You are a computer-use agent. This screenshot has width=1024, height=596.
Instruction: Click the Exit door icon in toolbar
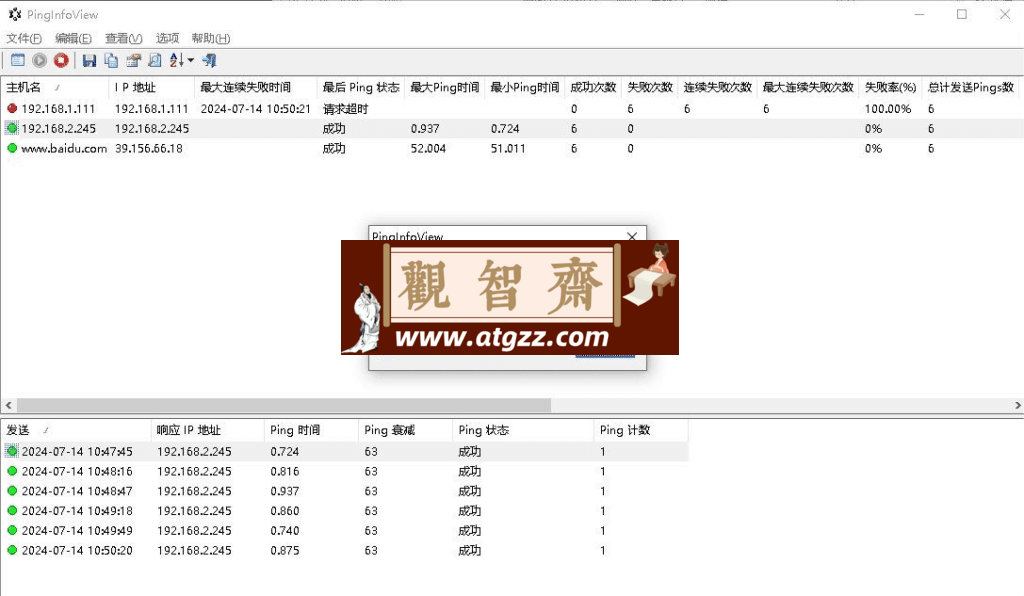(210, 60)
